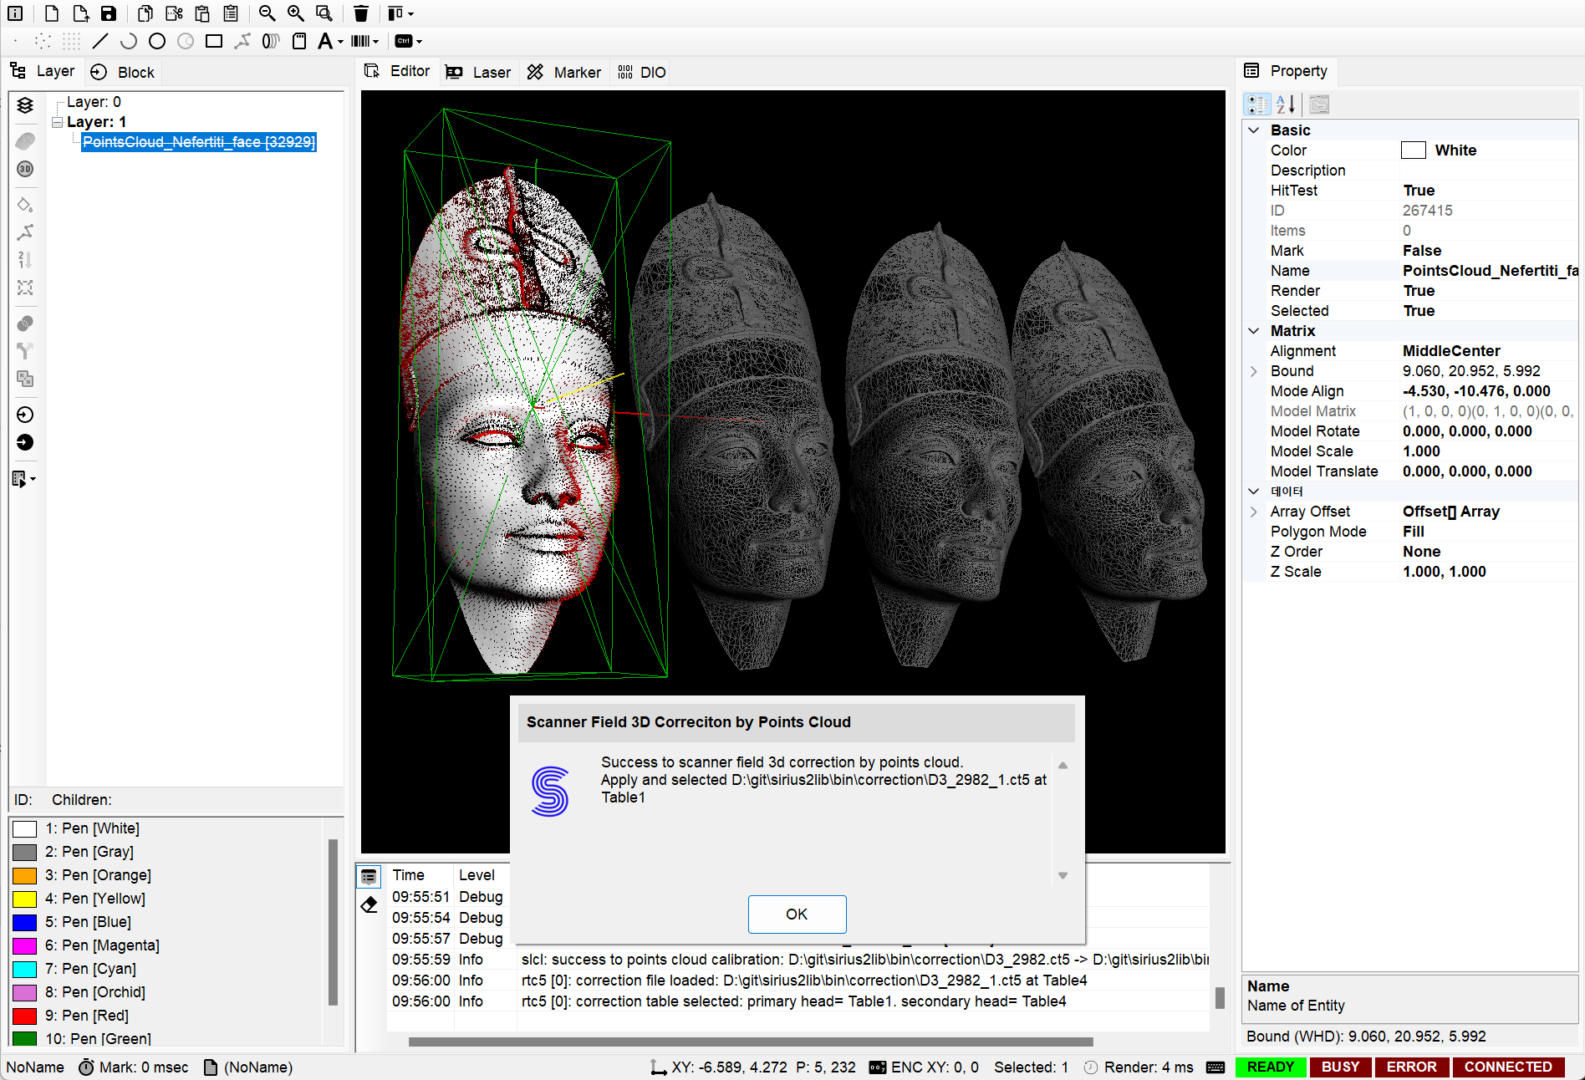
Task: Click the Save disk icon in toolbar
Action: point(108,13)
